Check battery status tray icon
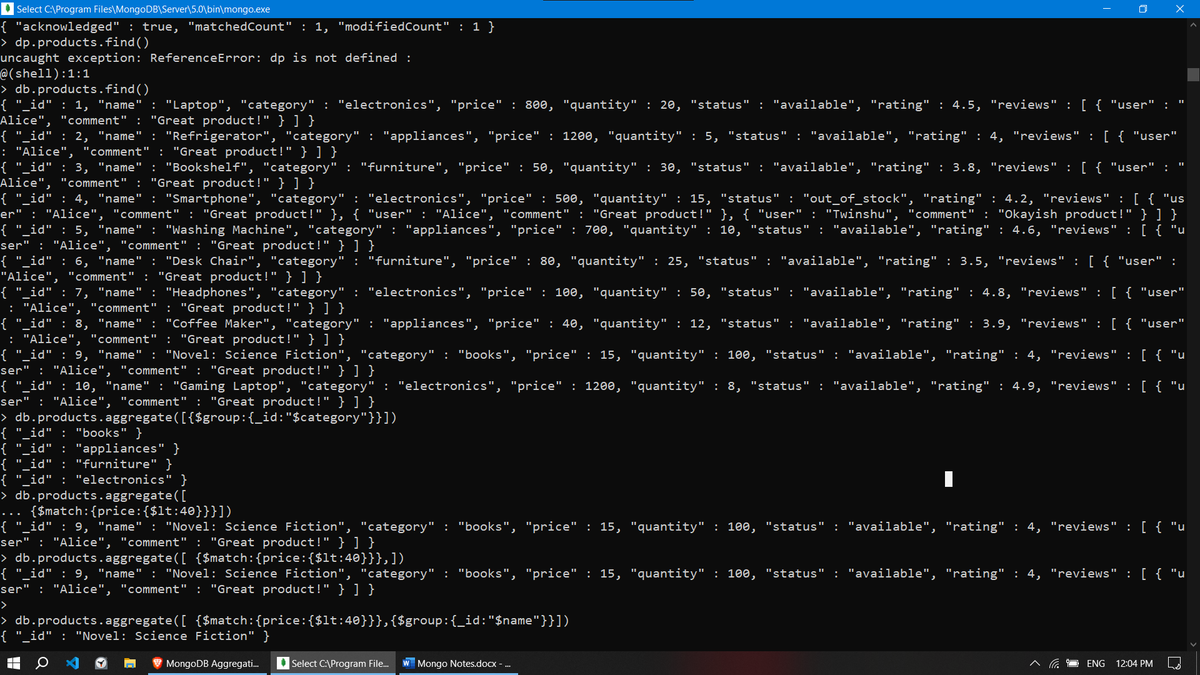The width and height of the screenshot is (1200, 675). point(1072,663)
